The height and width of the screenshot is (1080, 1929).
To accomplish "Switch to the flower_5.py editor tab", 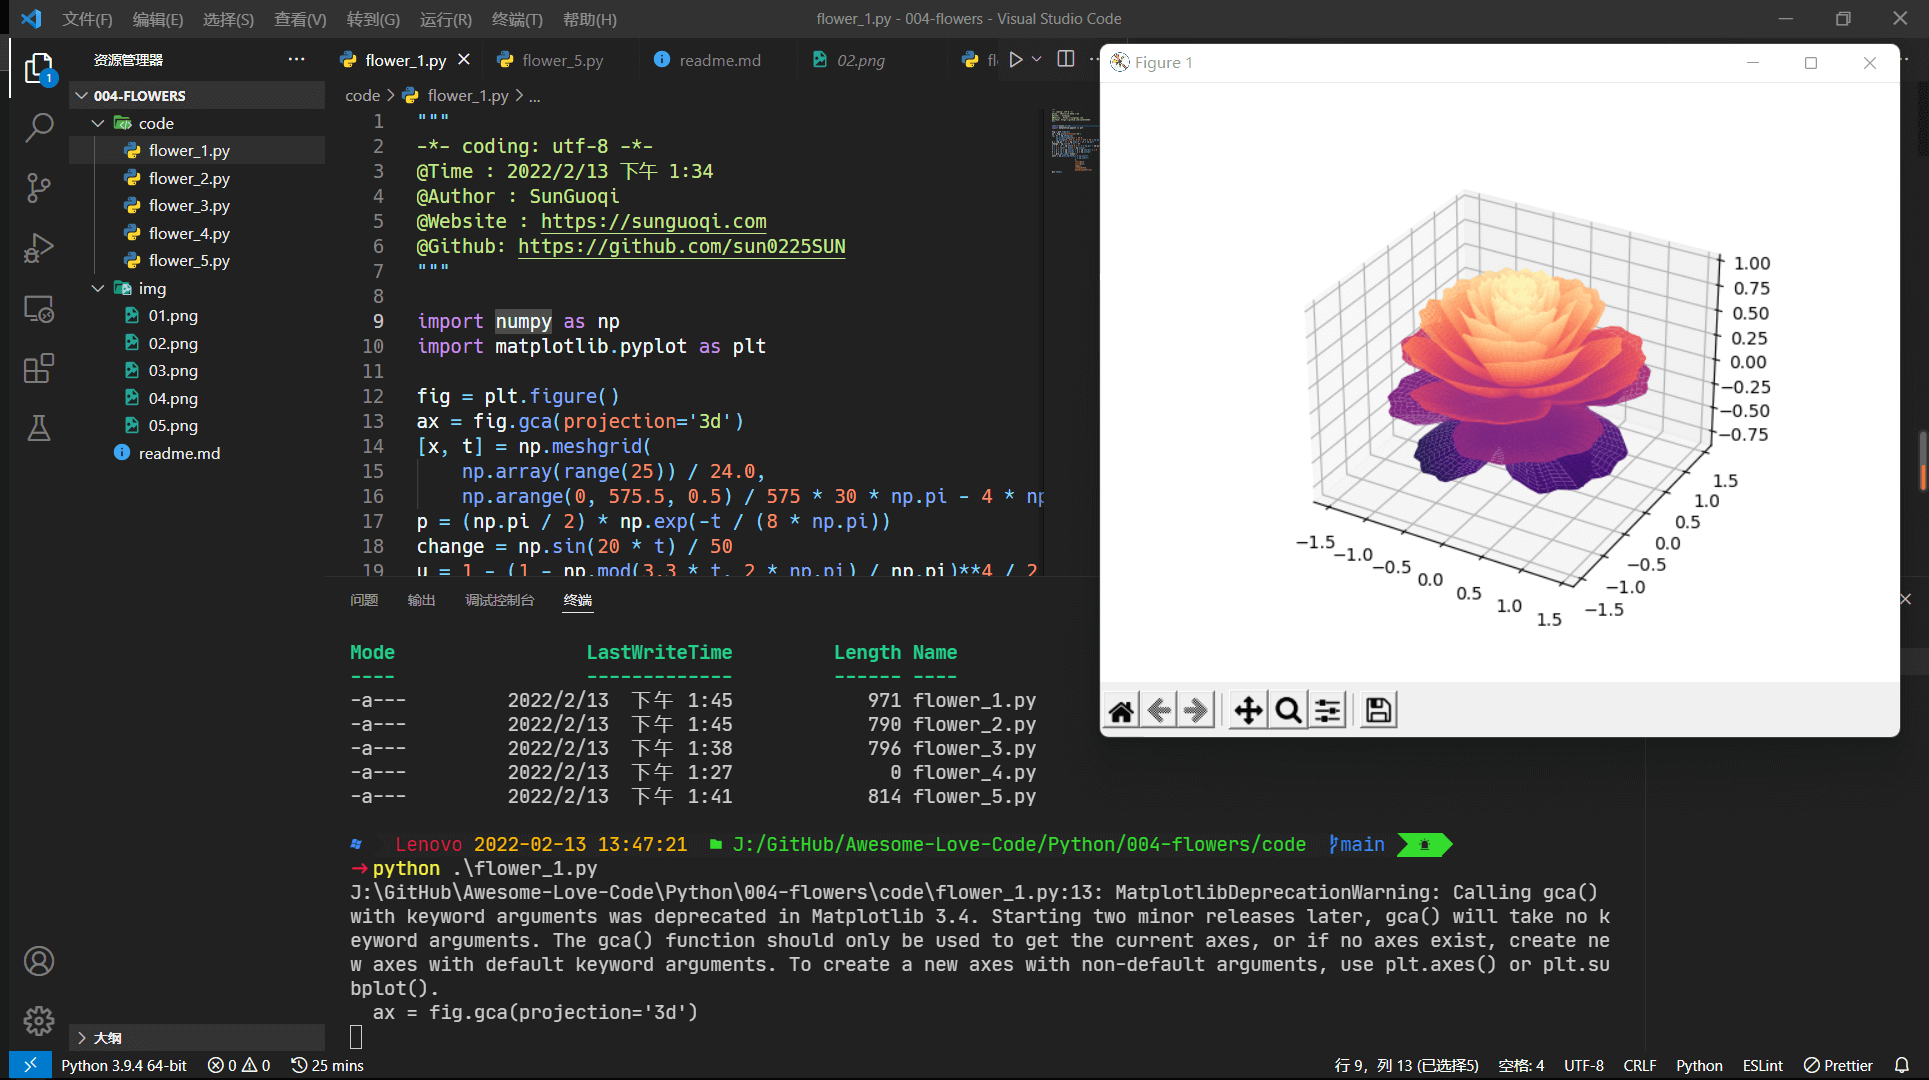I will click(561, 60).
